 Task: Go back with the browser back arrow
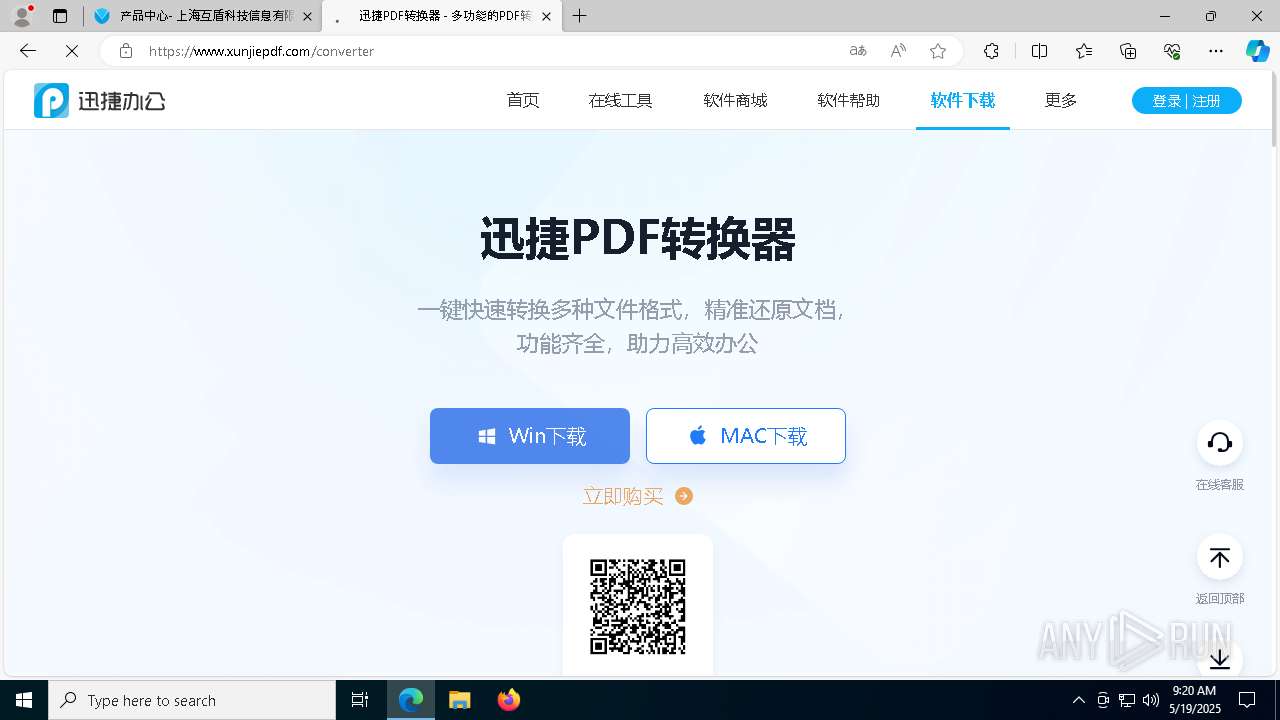[x=28, y=51]
